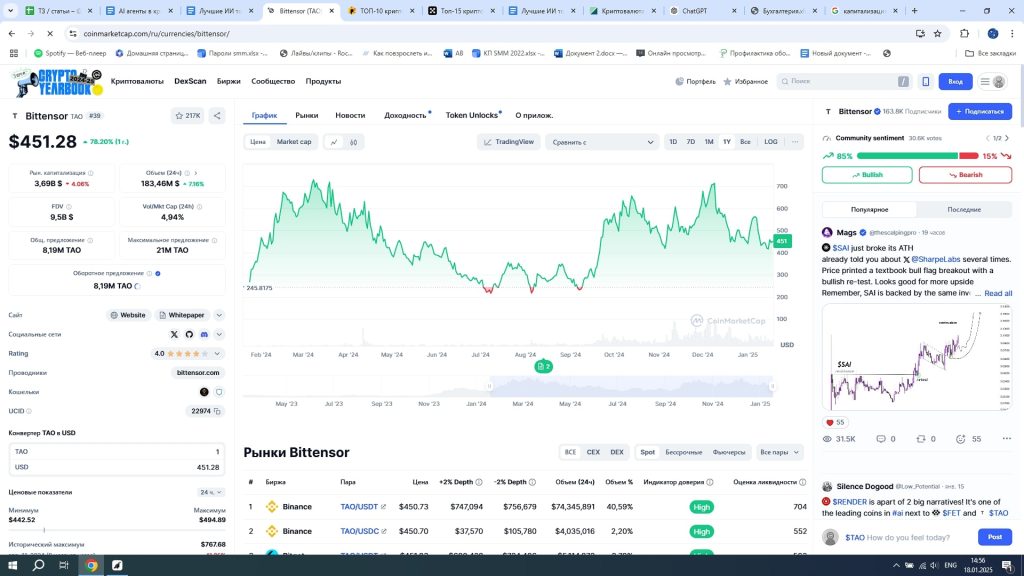This screenshot has height=576, width=1024.
Task: Open browser tab search dropdown arrow
Action: tap(10, 11)
